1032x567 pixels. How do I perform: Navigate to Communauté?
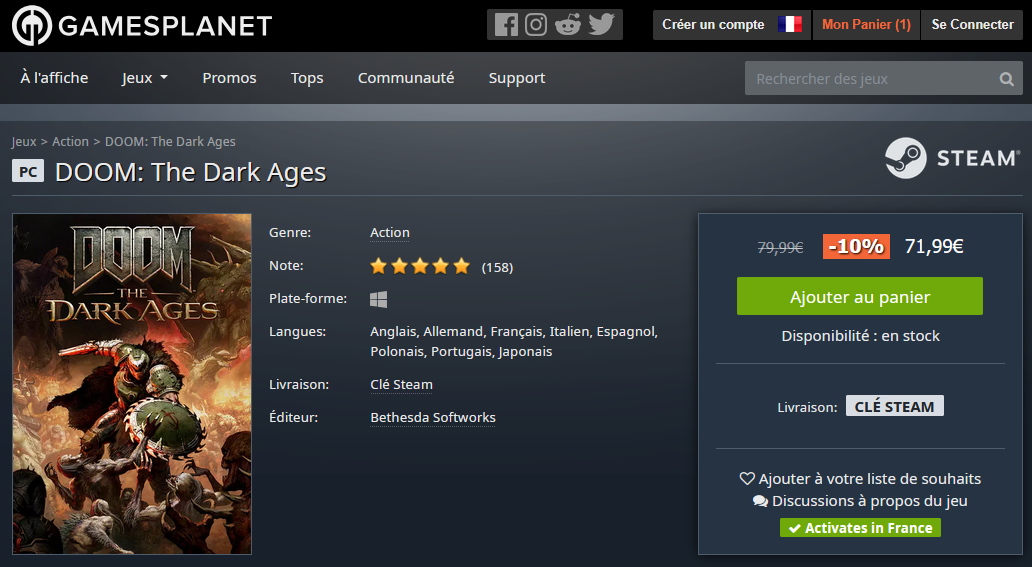click(x=406, y=78)
